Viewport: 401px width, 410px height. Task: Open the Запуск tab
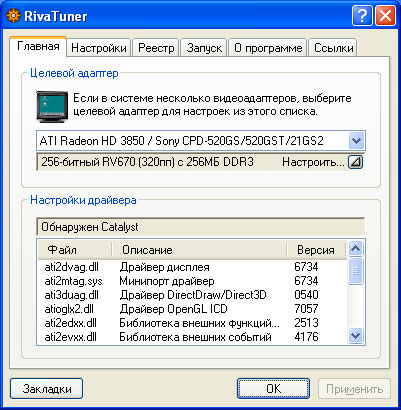point(204,48)
